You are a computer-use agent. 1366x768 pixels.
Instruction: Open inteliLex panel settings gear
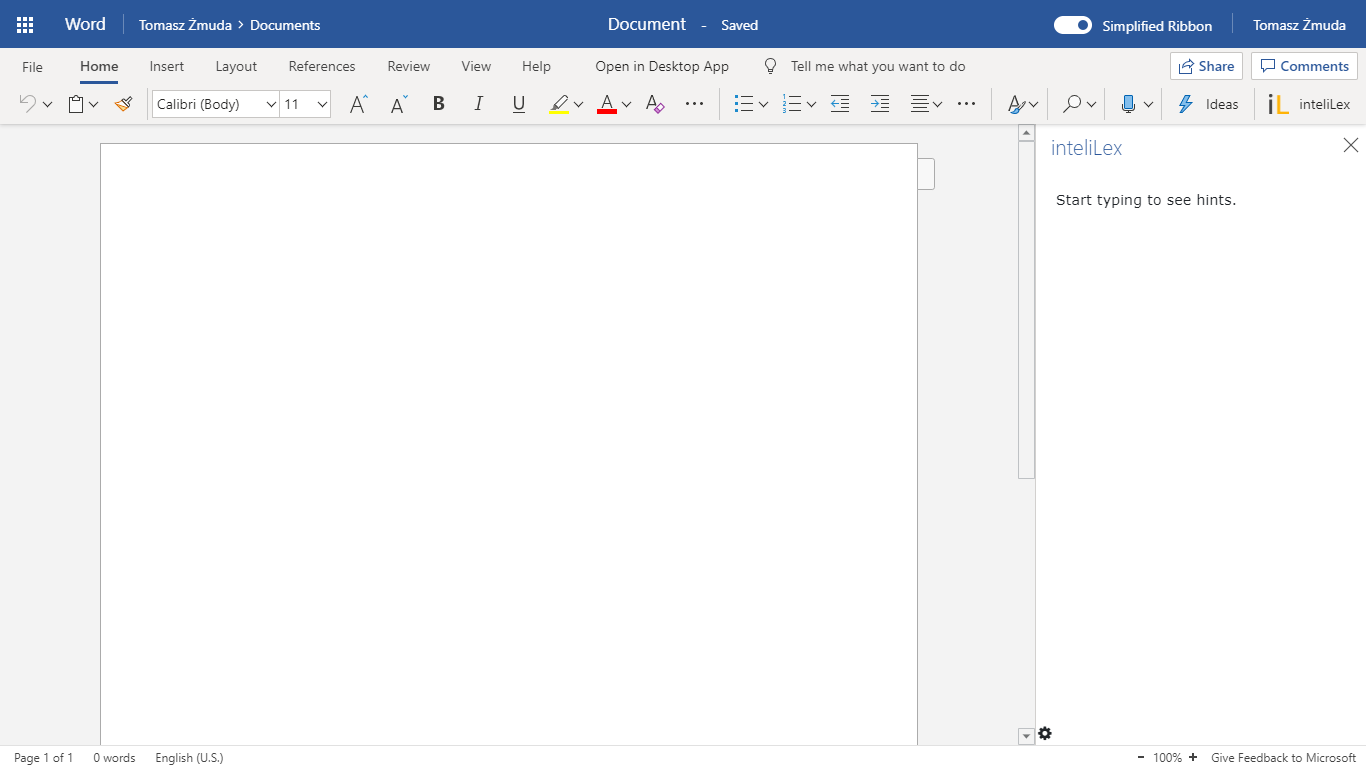[x=1045, y=734]
